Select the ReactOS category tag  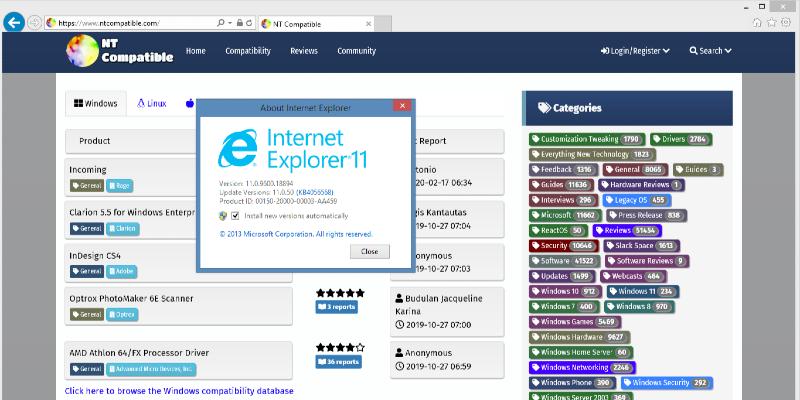pyautogui.click(x=557, y=231)
